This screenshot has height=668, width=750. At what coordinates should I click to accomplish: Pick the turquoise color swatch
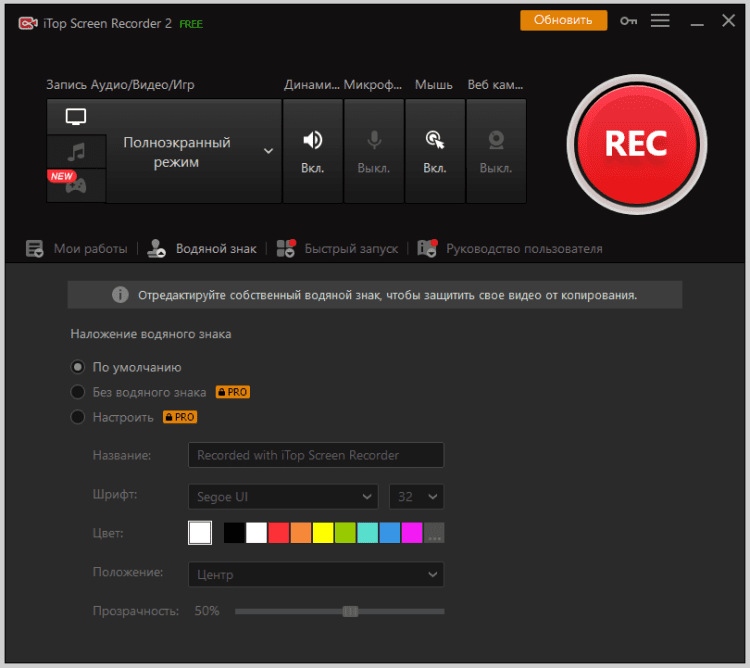pyautogui.click(x=367, y=533)
